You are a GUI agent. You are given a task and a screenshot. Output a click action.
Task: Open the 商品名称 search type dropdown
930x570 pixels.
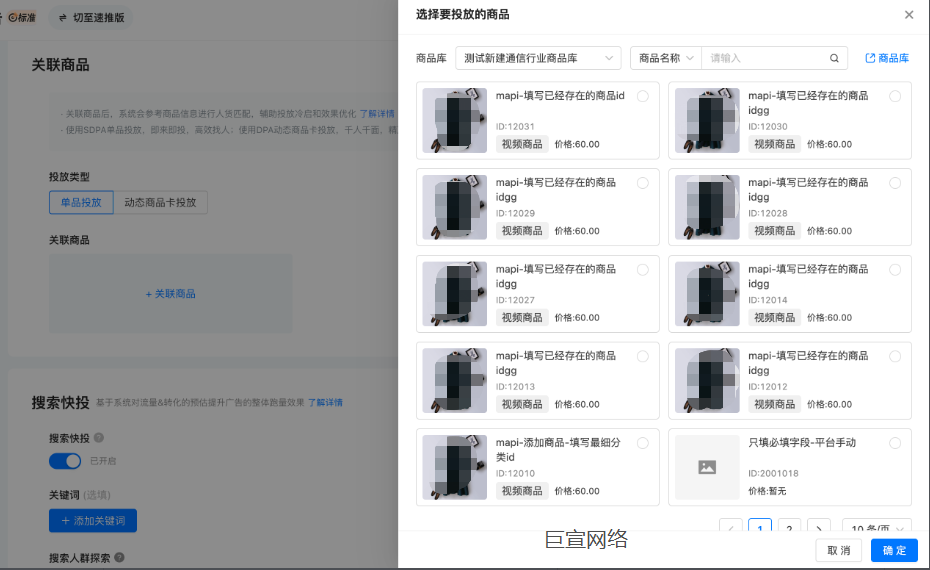[665, 58]
